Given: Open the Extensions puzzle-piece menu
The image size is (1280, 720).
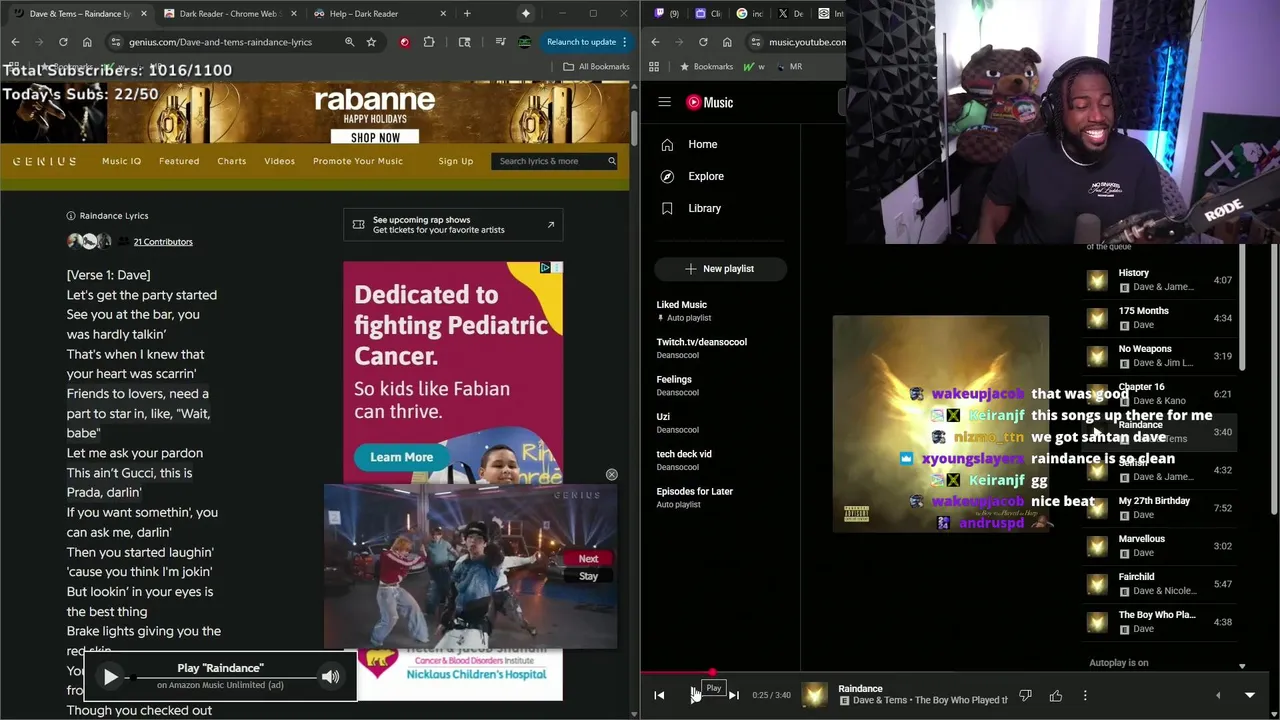Looking at the screenshot, I should point(429,42).
